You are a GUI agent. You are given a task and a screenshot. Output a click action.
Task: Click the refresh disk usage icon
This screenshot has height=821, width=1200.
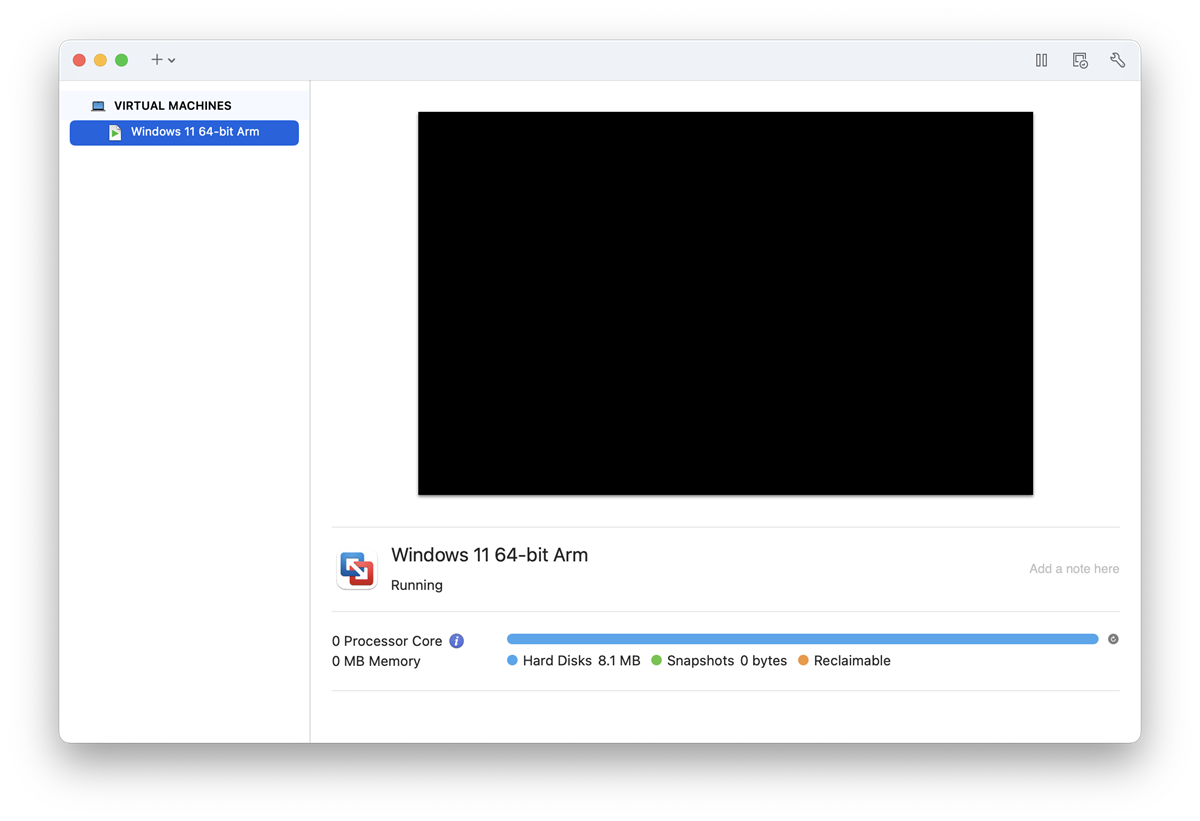pyautogui.click(x=1113, y=639)
